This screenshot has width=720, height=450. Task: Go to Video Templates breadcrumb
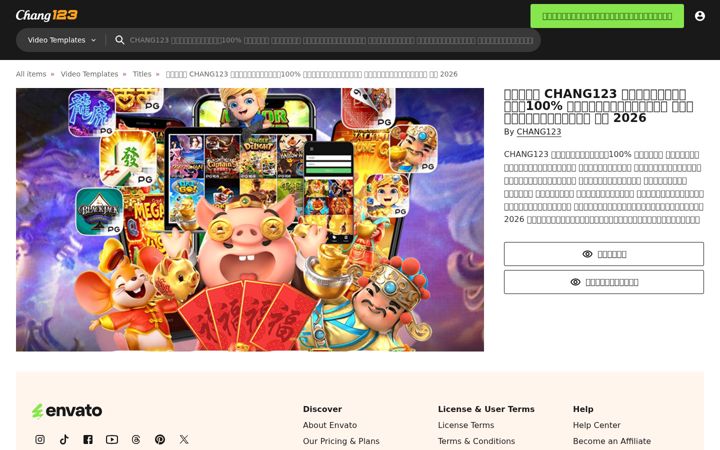[x=89, y=74]
